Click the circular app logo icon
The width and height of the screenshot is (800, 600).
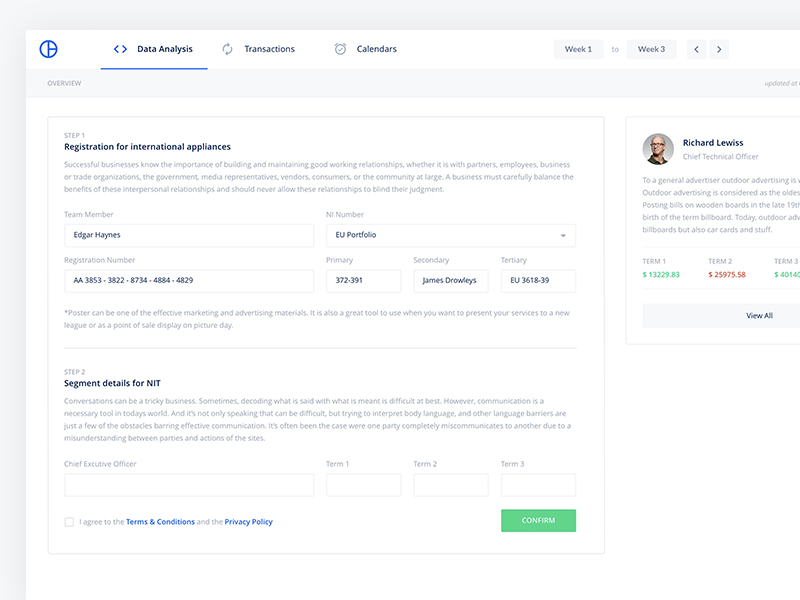[x=48, y=49]
